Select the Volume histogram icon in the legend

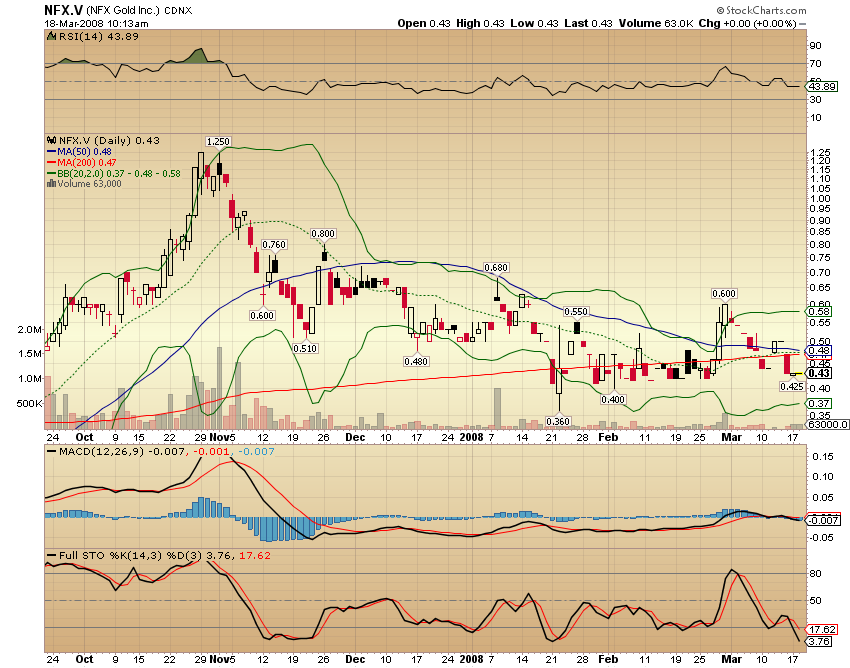point(50,185)
